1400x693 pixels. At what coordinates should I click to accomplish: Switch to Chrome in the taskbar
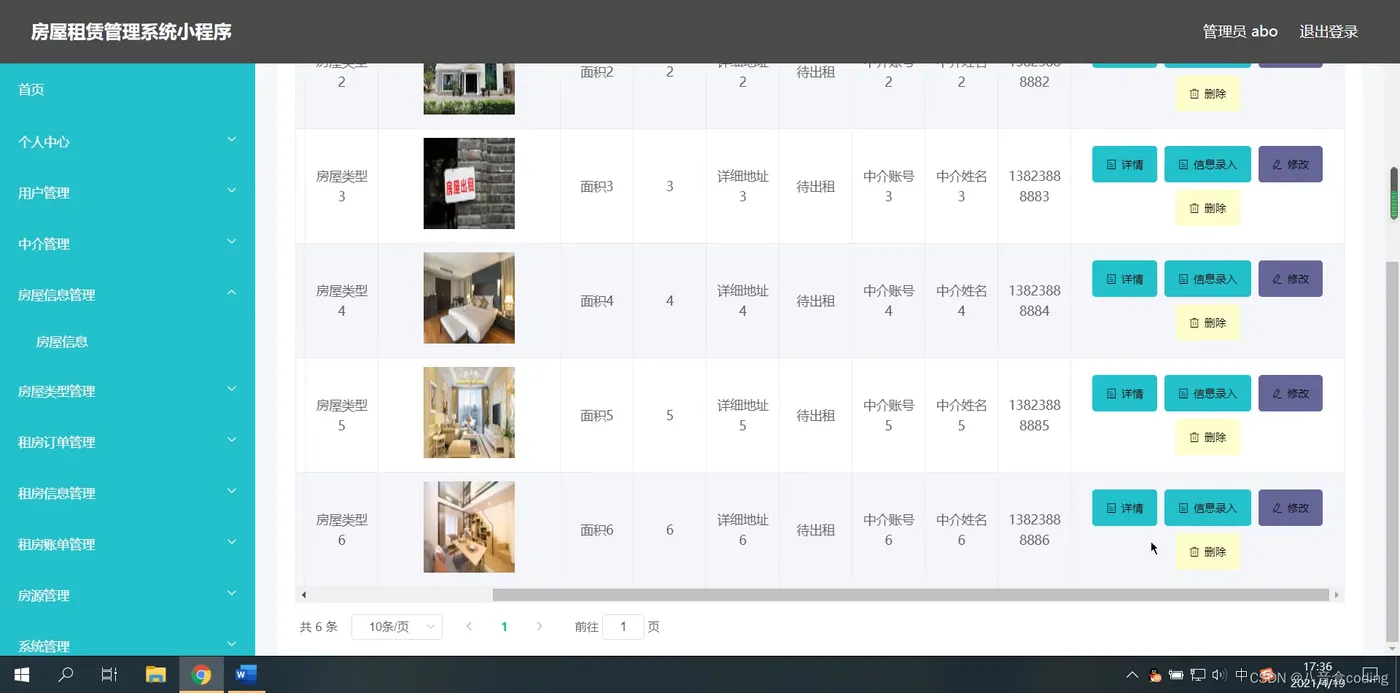pos(201,674)
